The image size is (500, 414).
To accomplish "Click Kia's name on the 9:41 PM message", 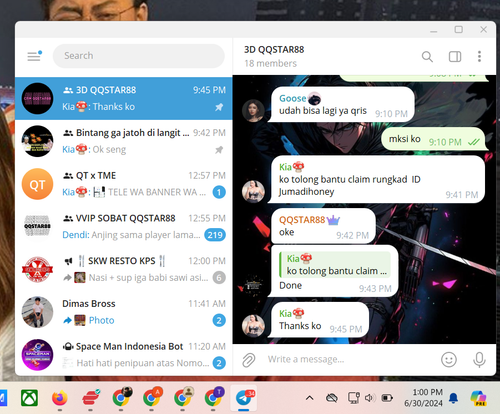I will pos(285,167).
